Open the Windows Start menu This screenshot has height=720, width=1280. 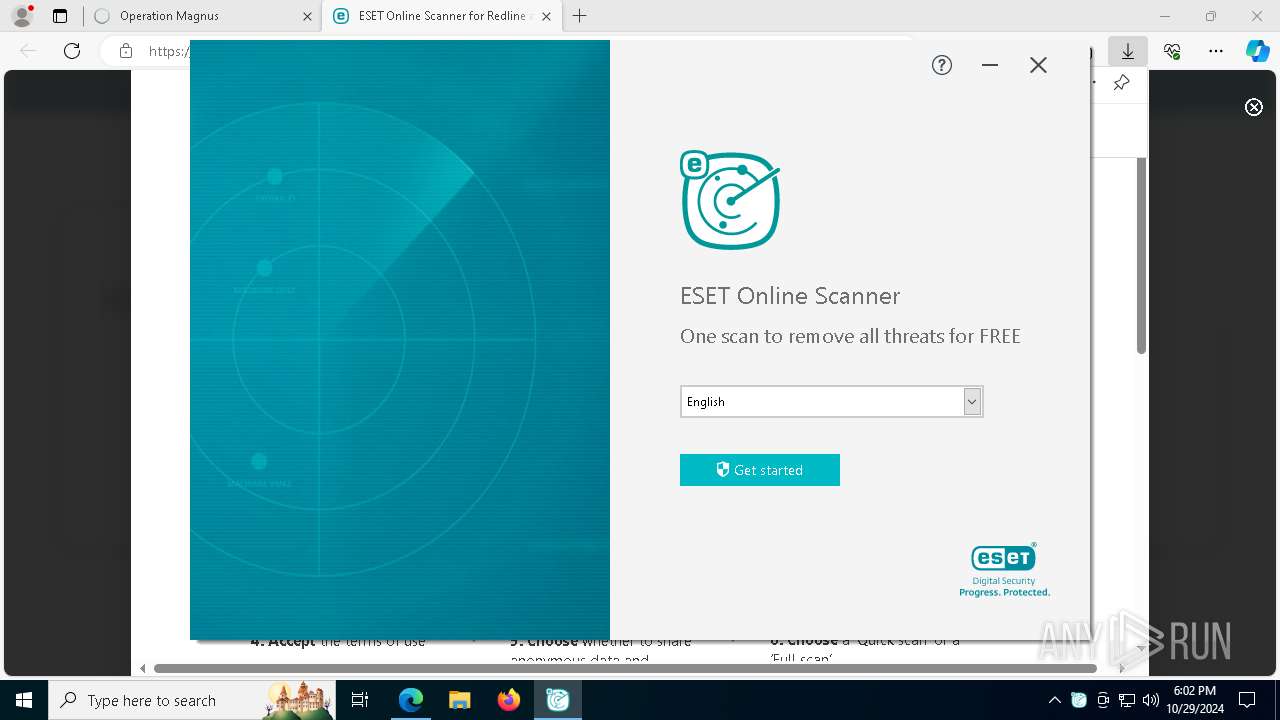[x=23, y=700]
